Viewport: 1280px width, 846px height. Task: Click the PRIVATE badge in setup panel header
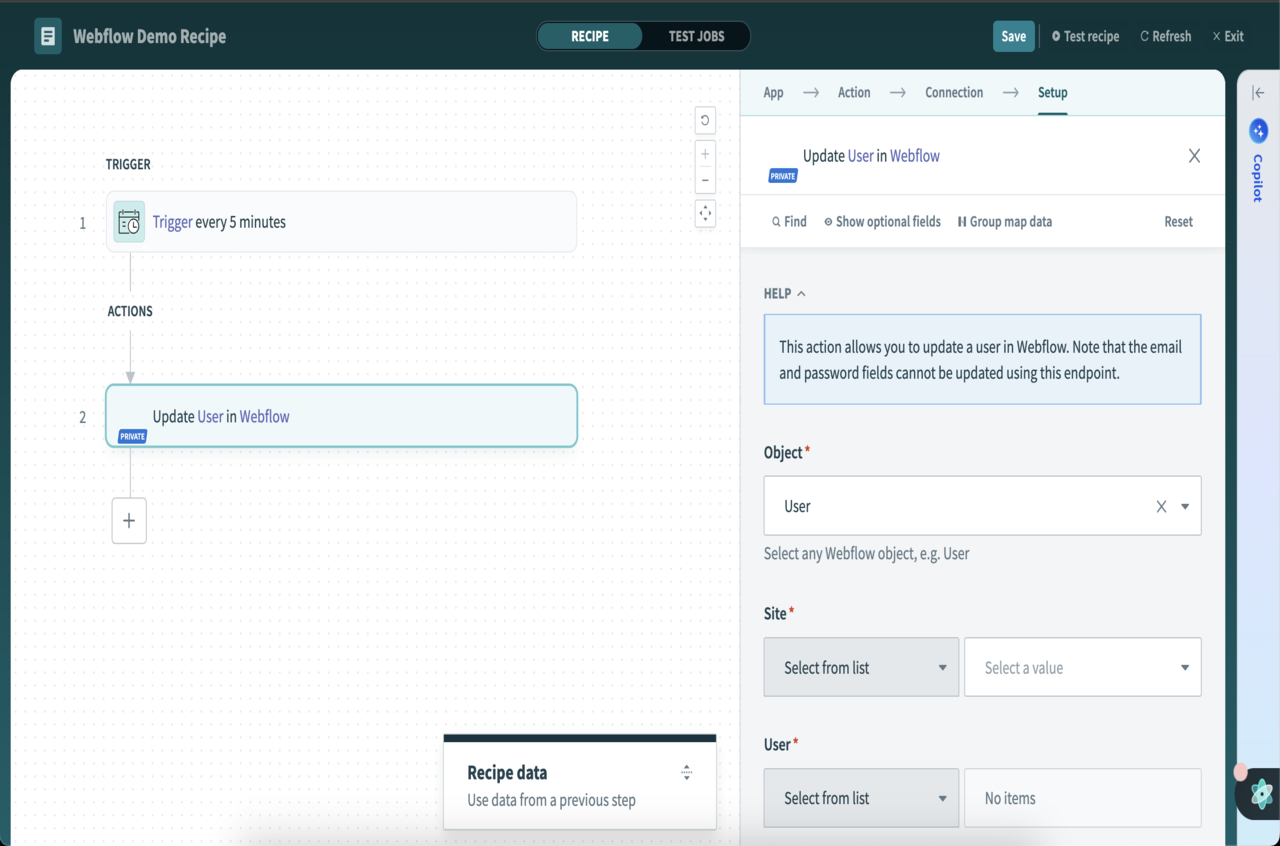click(x=783, y=176)
